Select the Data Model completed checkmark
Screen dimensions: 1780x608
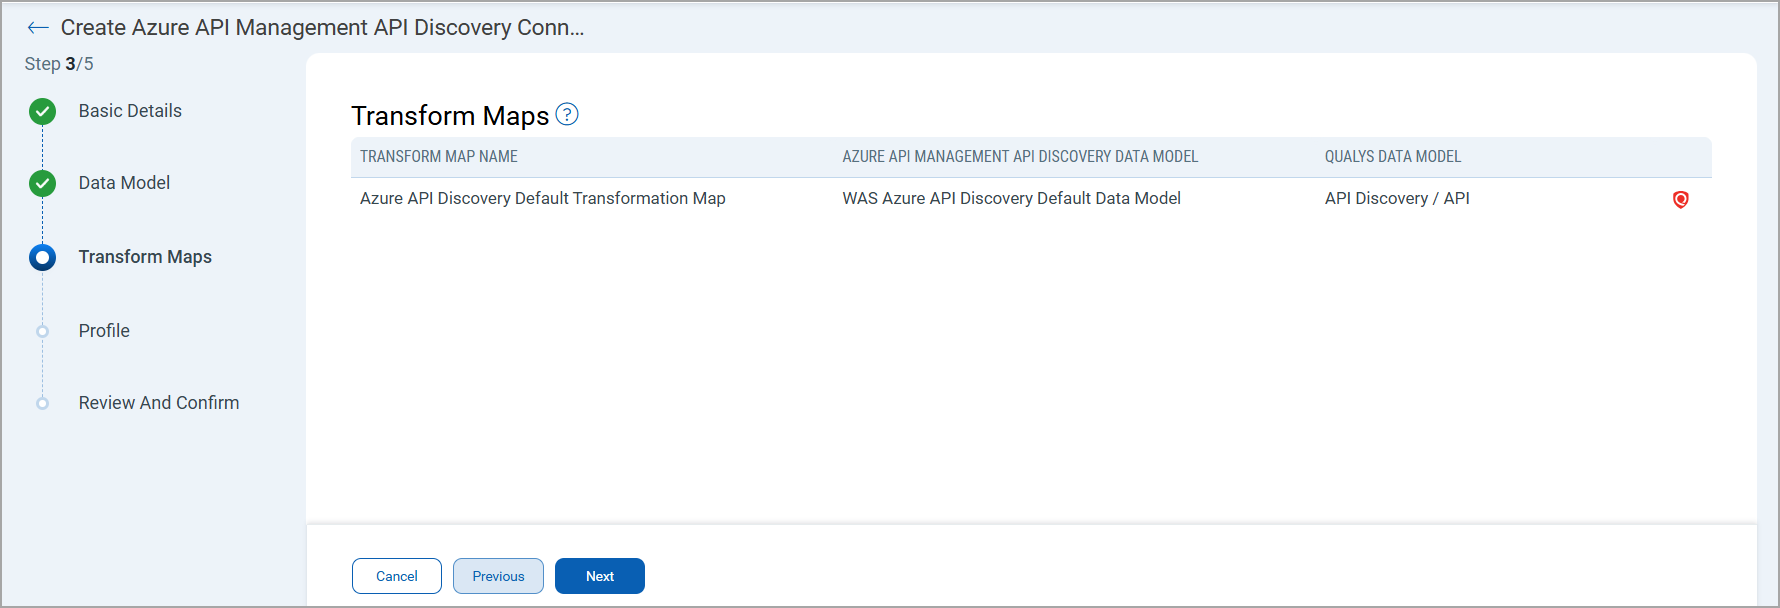point(42,183)
